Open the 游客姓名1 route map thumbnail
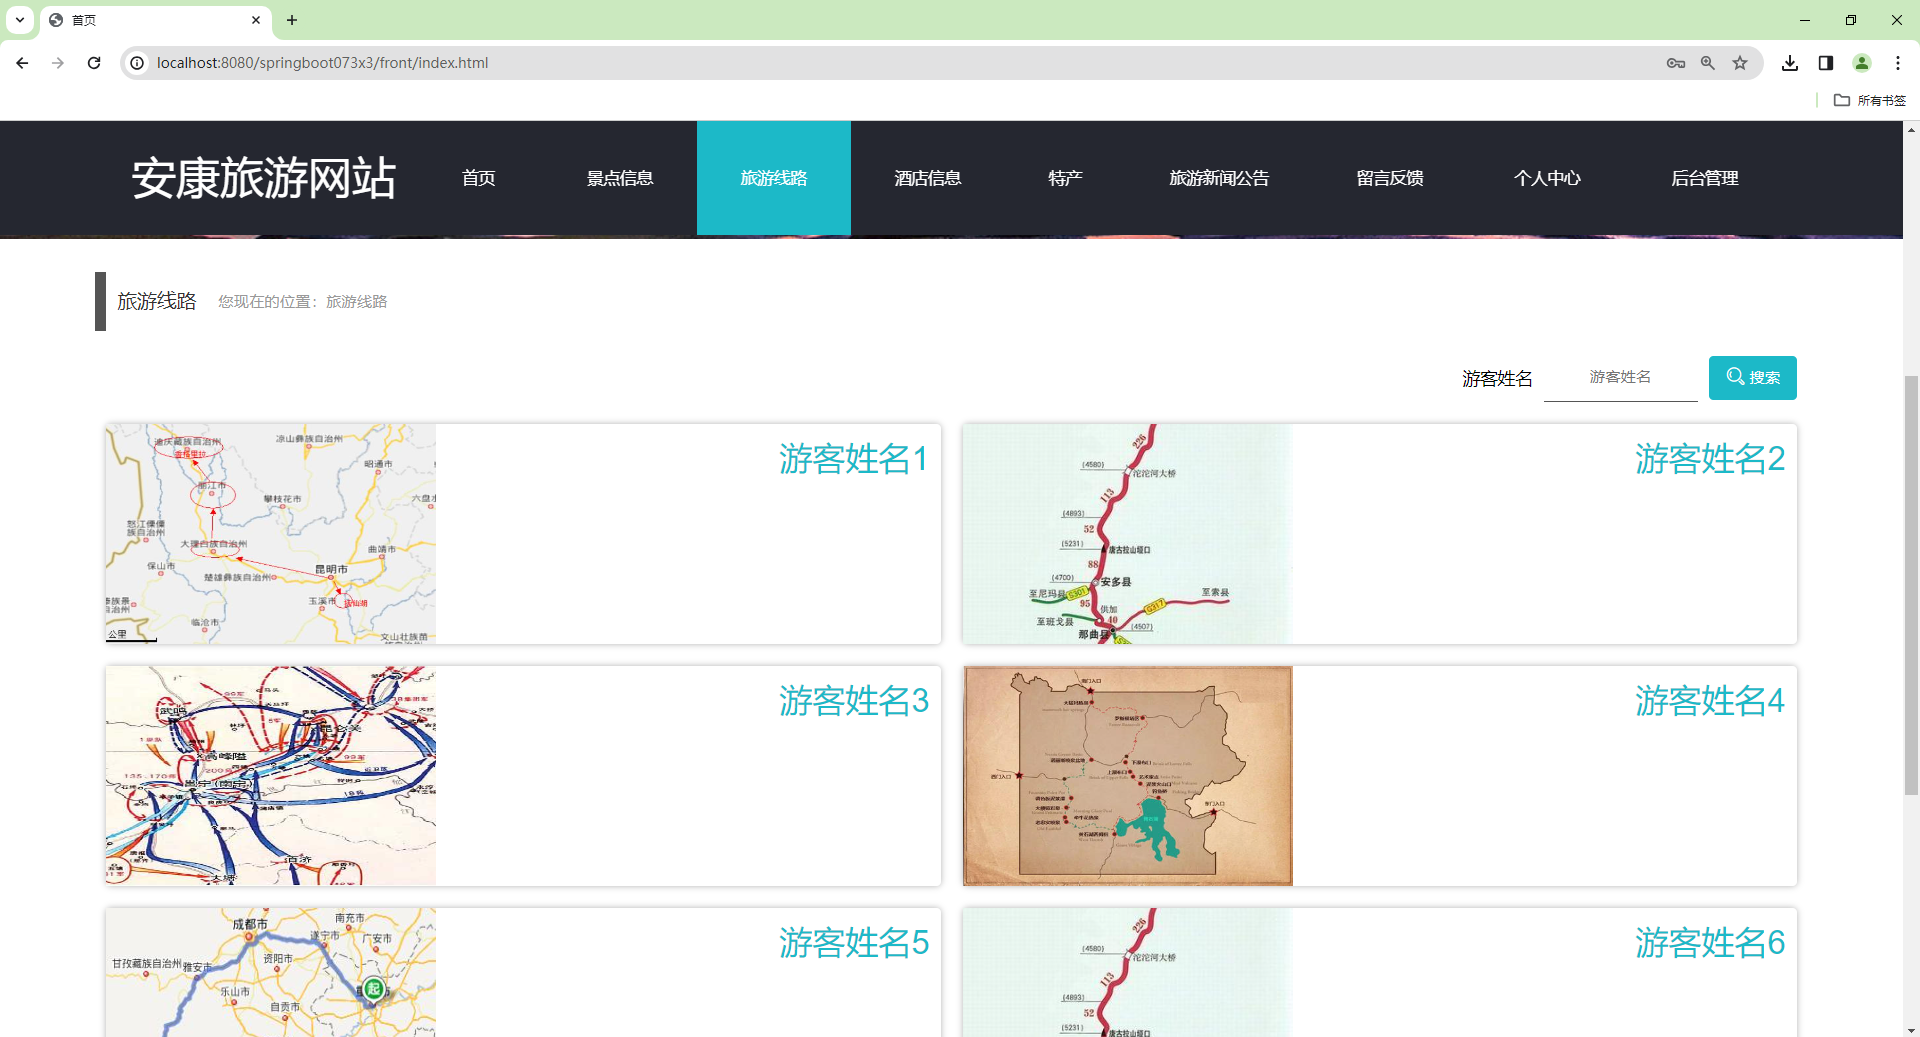The height and width of the screenshot is (1037, 1920). 271,534
